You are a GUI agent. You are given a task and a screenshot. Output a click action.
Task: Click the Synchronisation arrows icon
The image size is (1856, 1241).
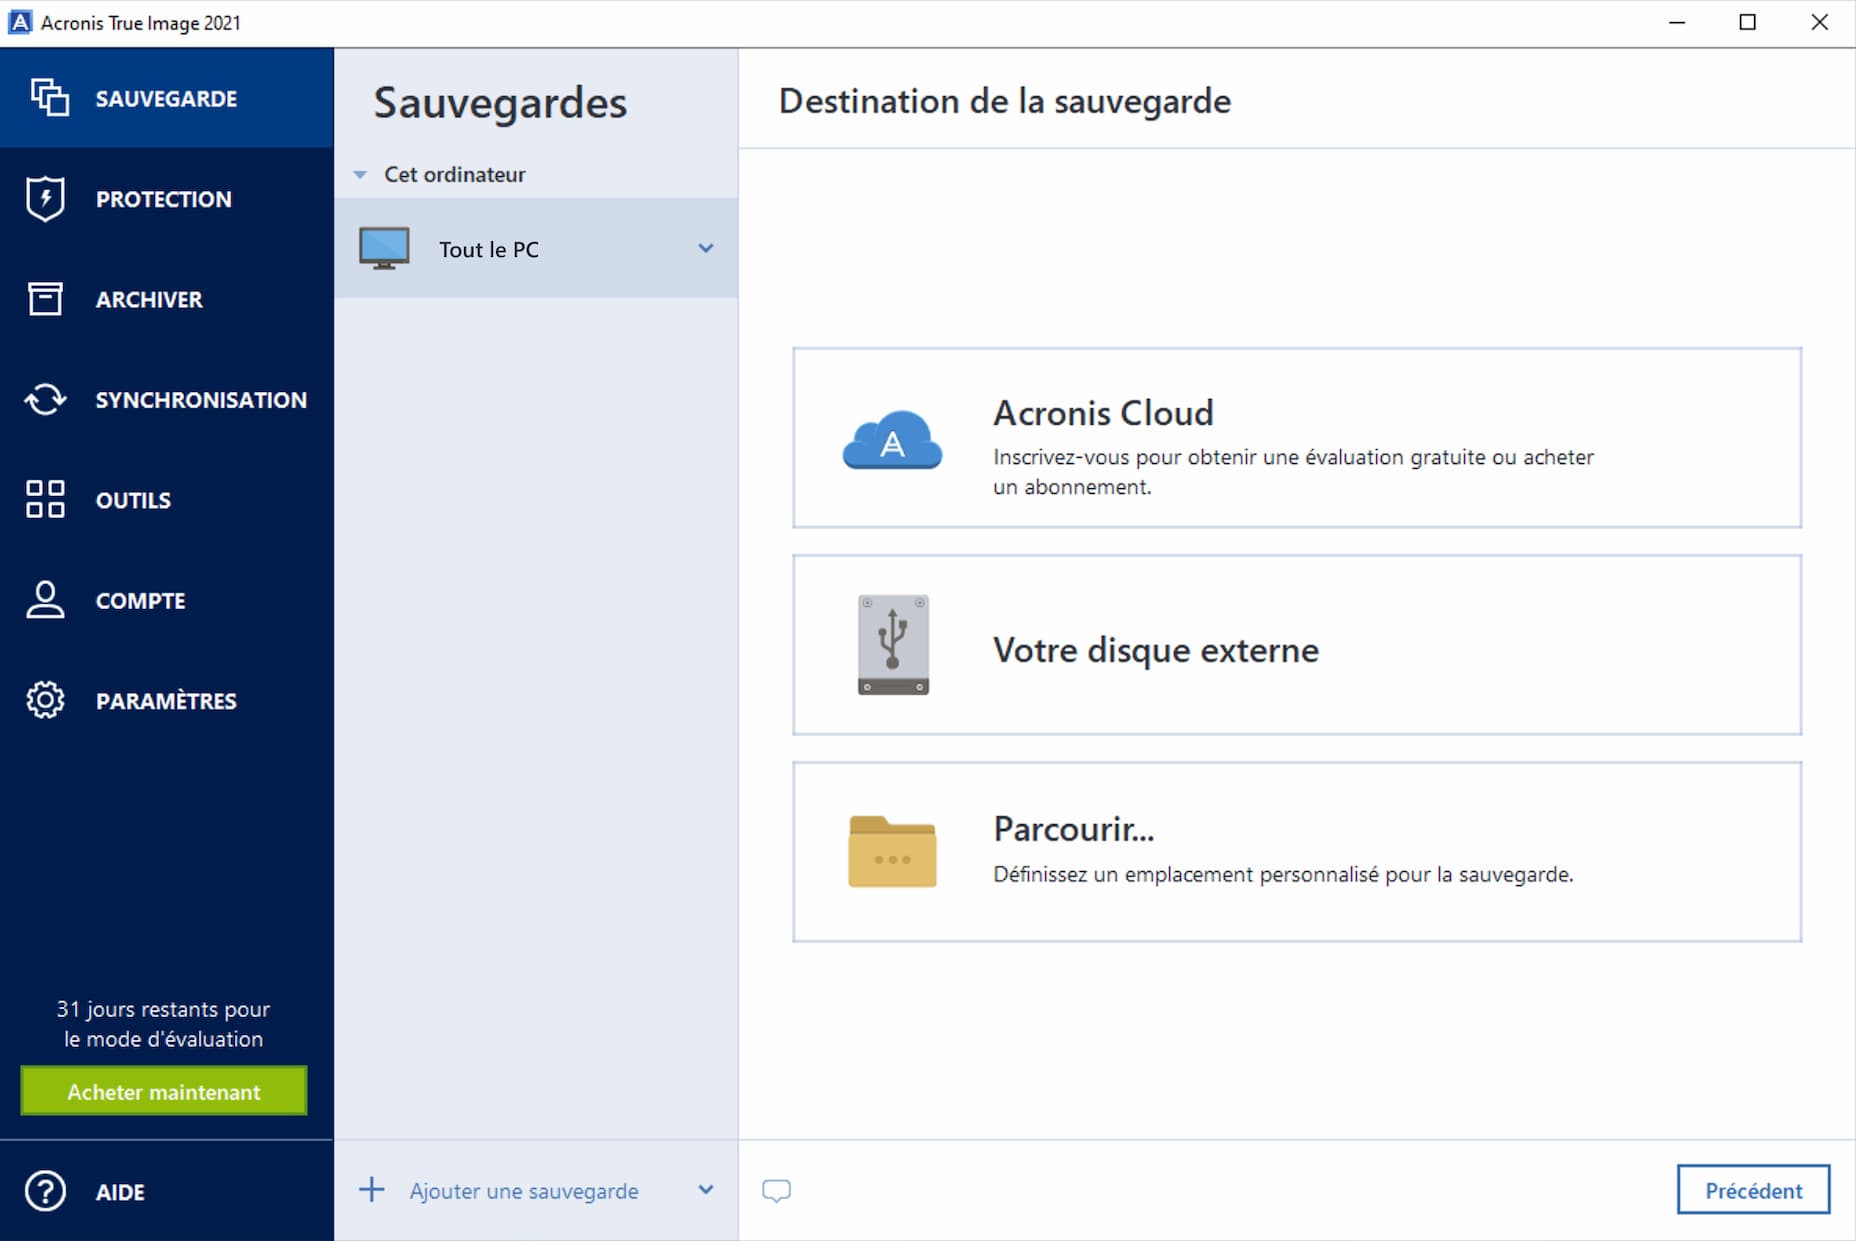click(45, 399)
